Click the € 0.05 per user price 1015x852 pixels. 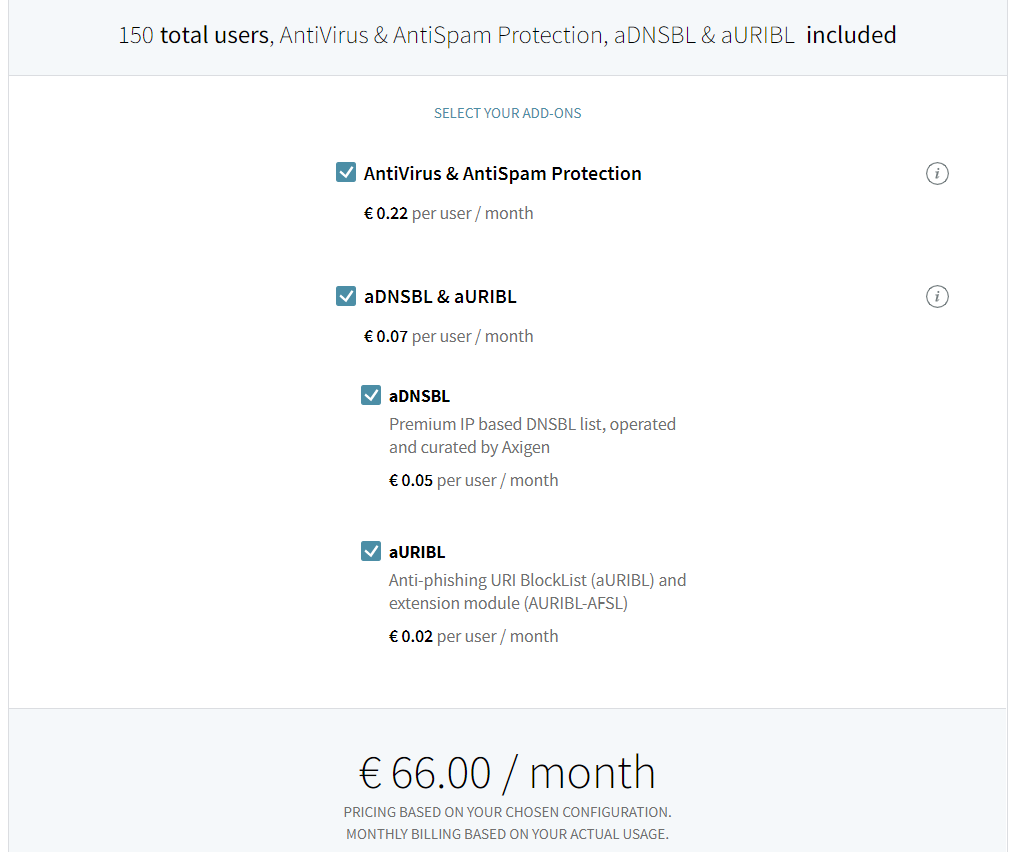pyautogui.click(x=473, y=480)
